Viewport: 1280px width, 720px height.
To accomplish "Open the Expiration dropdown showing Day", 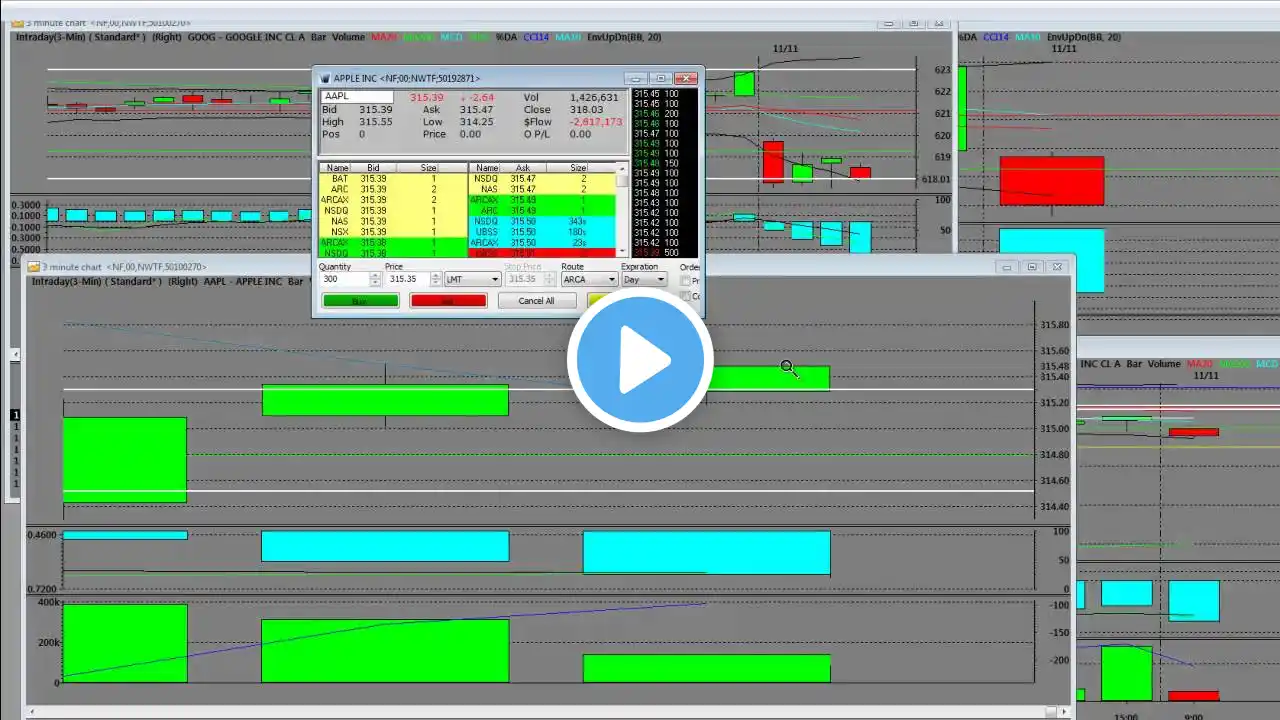I will click(x=644, y=280).
